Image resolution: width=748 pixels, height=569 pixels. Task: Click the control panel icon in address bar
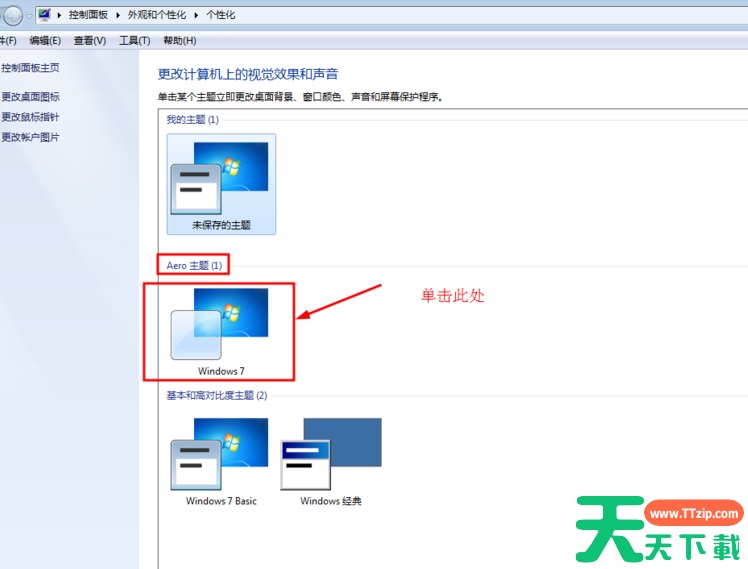point(44,15)
